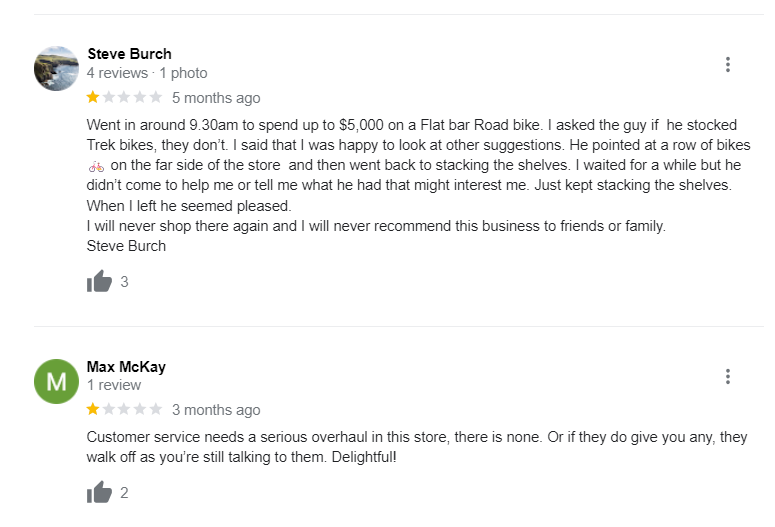Screen dimensions: 775x527
Task: Click the green M avatar for Max McKay
Action: pyautogui.click(x=56, y=381)
